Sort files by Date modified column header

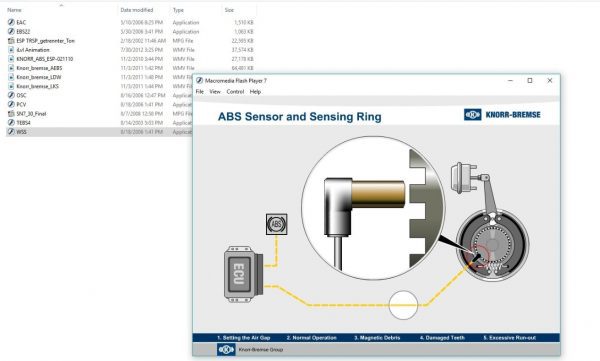(x=137, y=10)
